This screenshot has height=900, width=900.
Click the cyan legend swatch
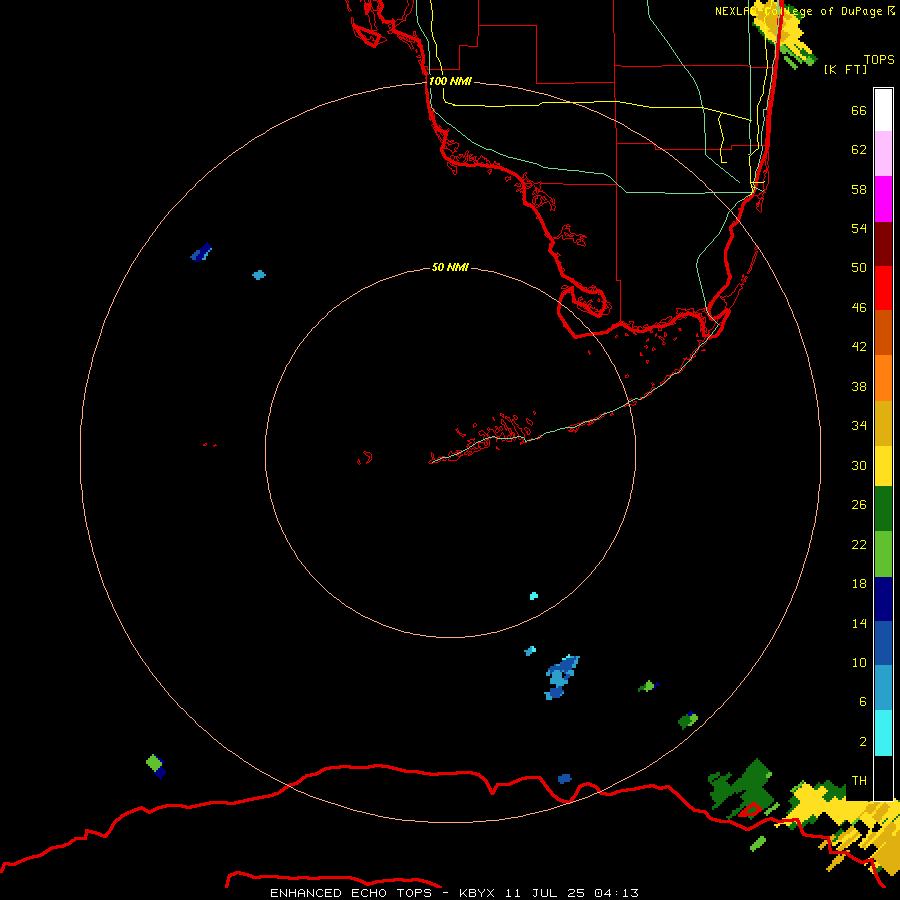pyautogui.click(x=883, y=733)
